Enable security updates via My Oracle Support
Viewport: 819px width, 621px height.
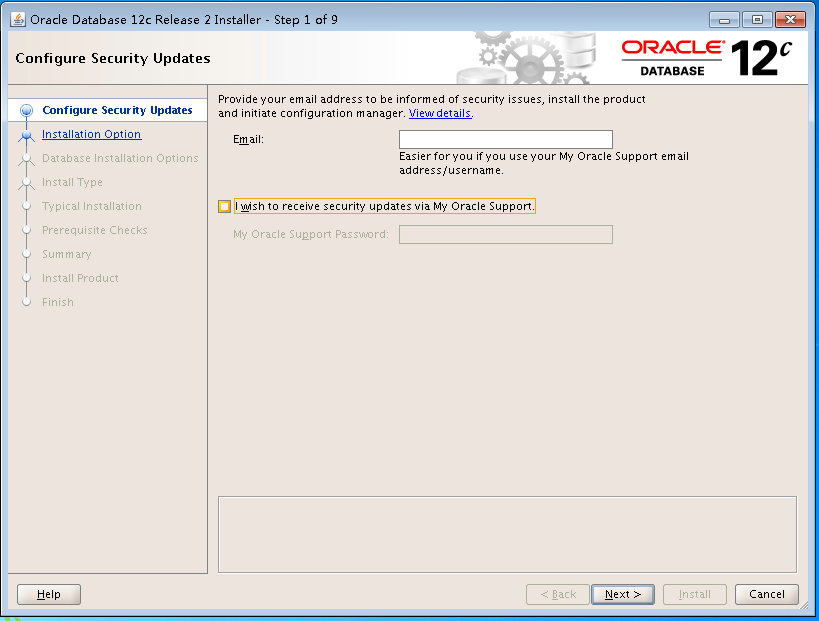click(x=224, y=206)
